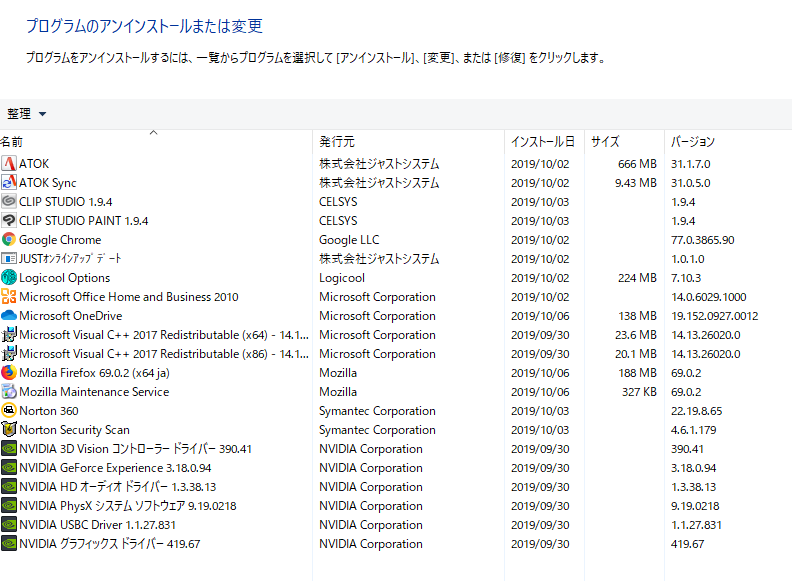Select the ATOK Sync program entry
The image size is (792, 581).
pyautogui.click(x=47, y=183)
